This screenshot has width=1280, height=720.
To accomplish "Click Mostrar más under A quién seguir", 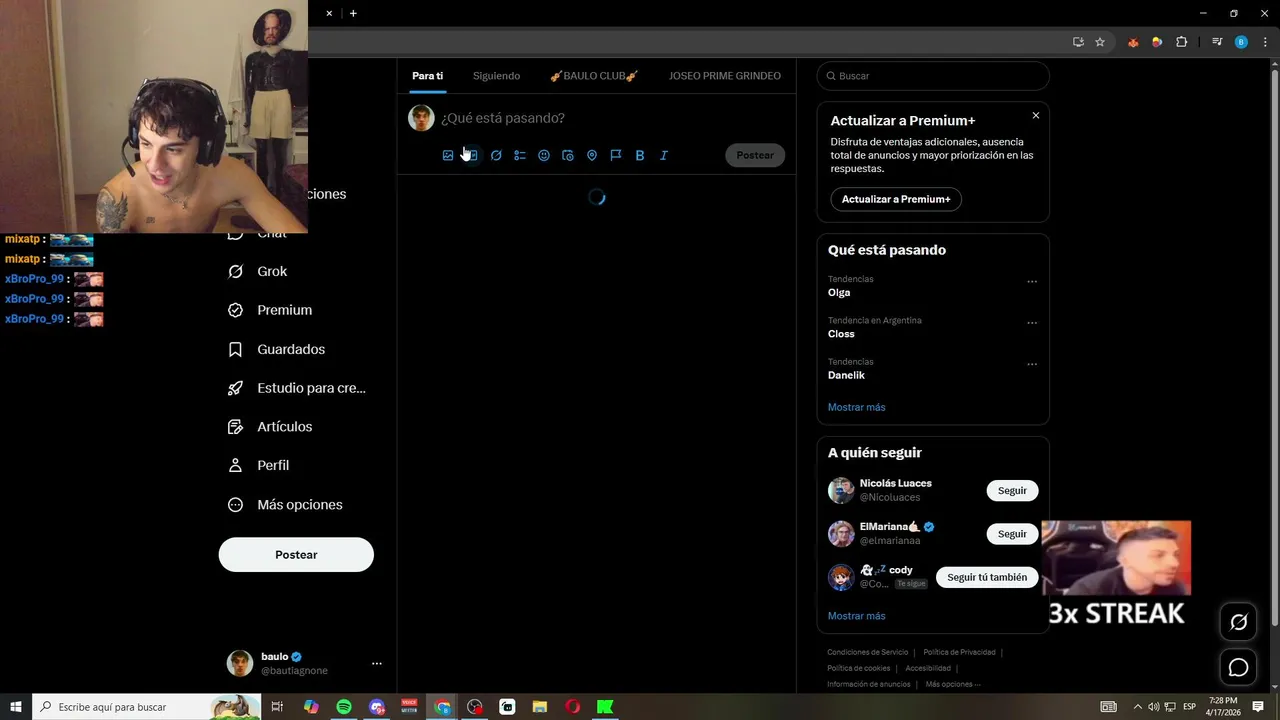I will pyautogui.click(x=856, y=616).
